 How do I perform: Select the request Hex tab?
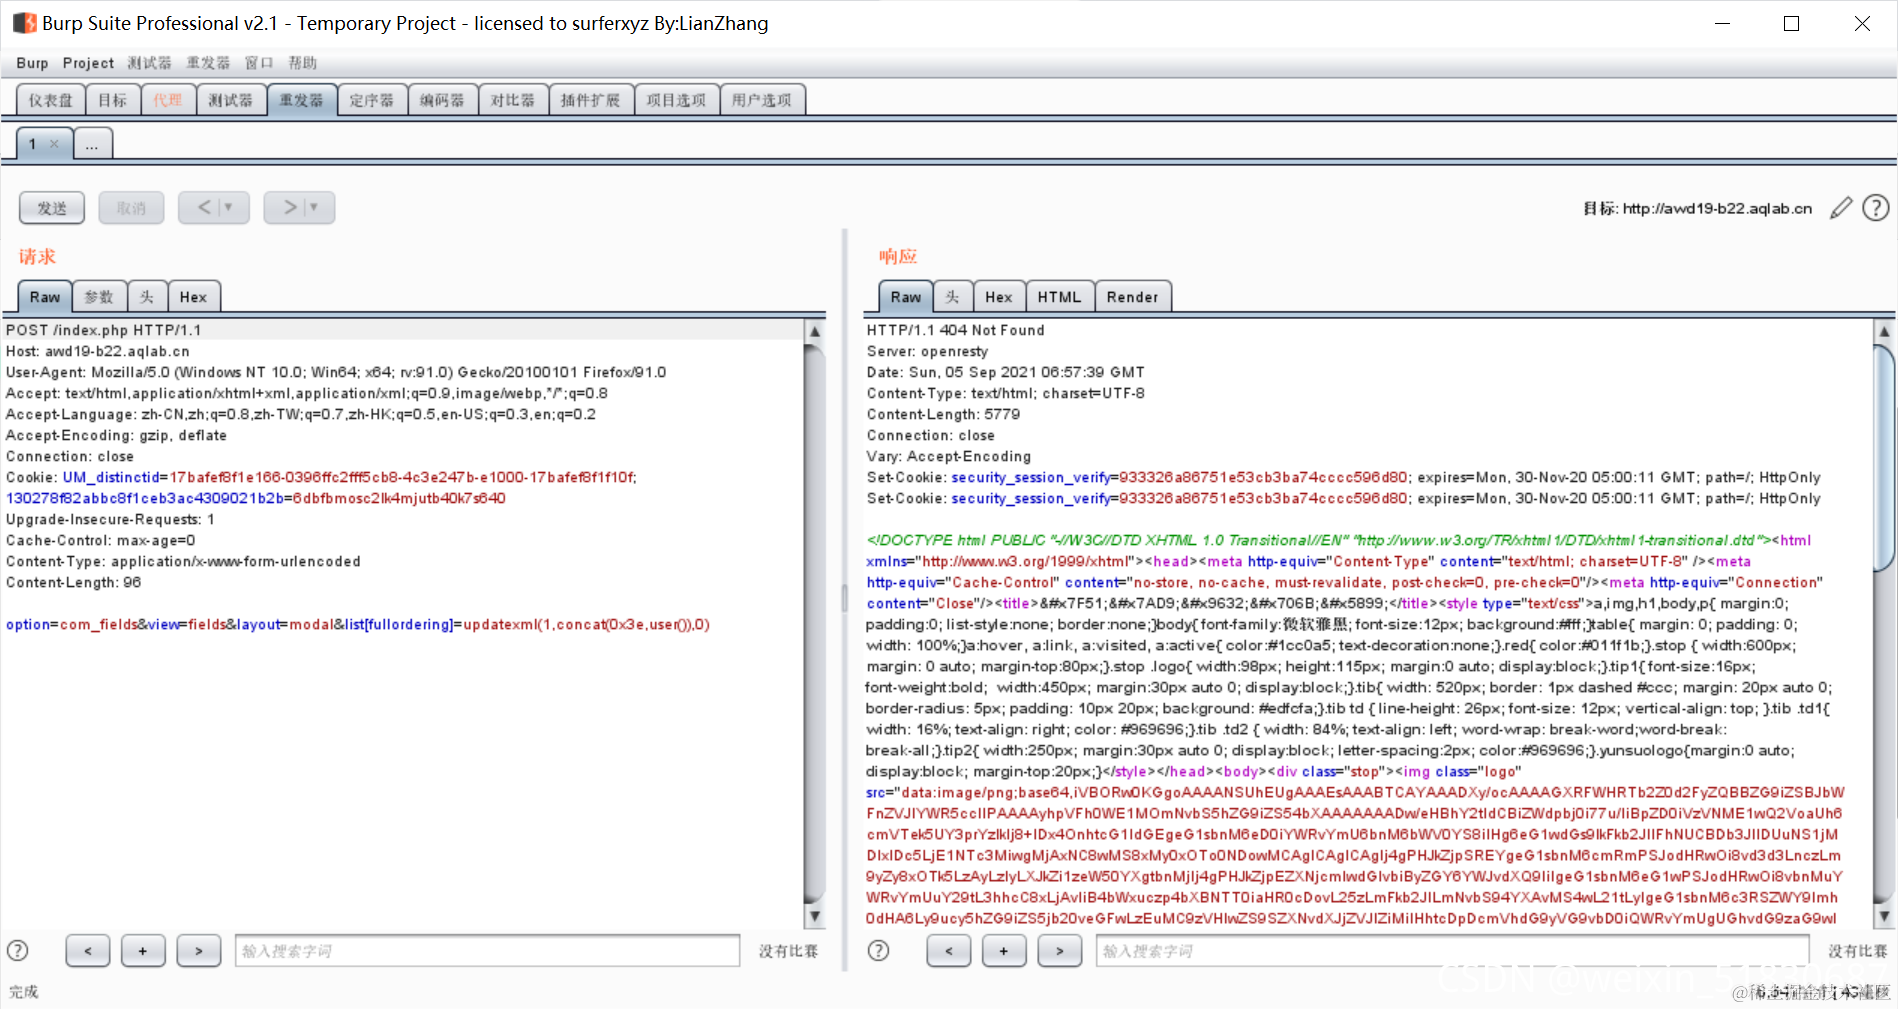(194, 297)
